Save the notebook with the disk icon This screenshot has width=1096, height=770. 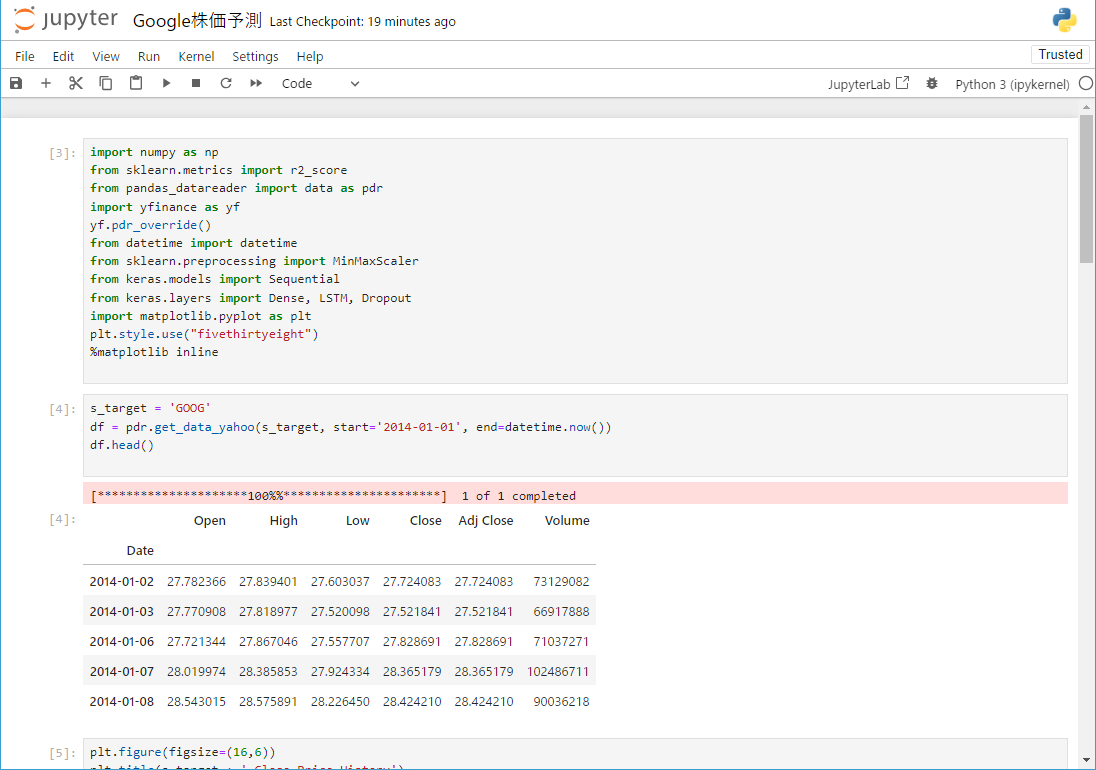(16, 83)
